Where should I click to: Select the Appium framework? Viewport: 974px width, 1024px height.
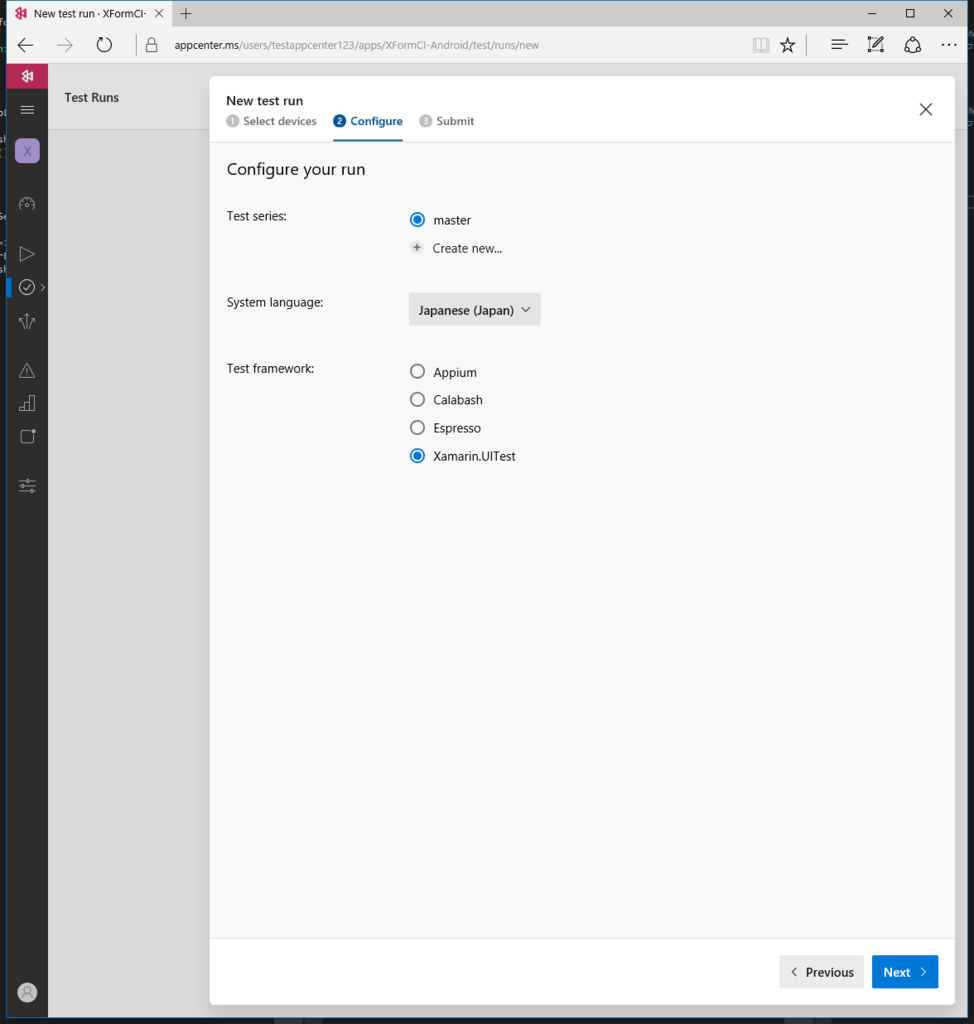417,372
